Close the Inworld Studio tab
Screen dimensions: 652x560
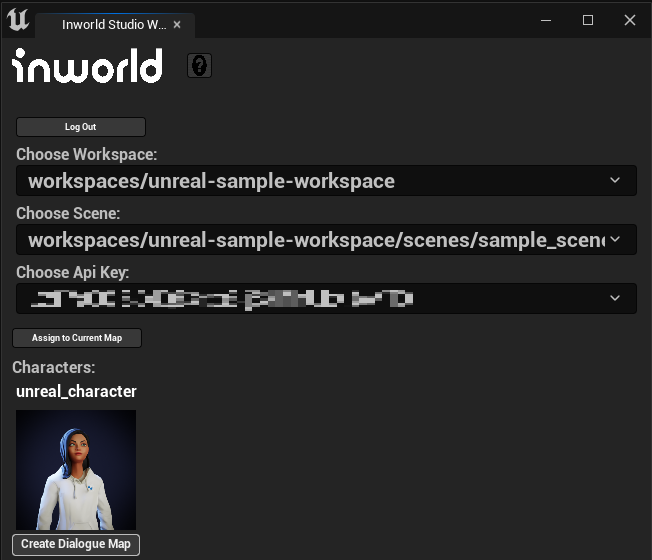[x=177, y=25]
